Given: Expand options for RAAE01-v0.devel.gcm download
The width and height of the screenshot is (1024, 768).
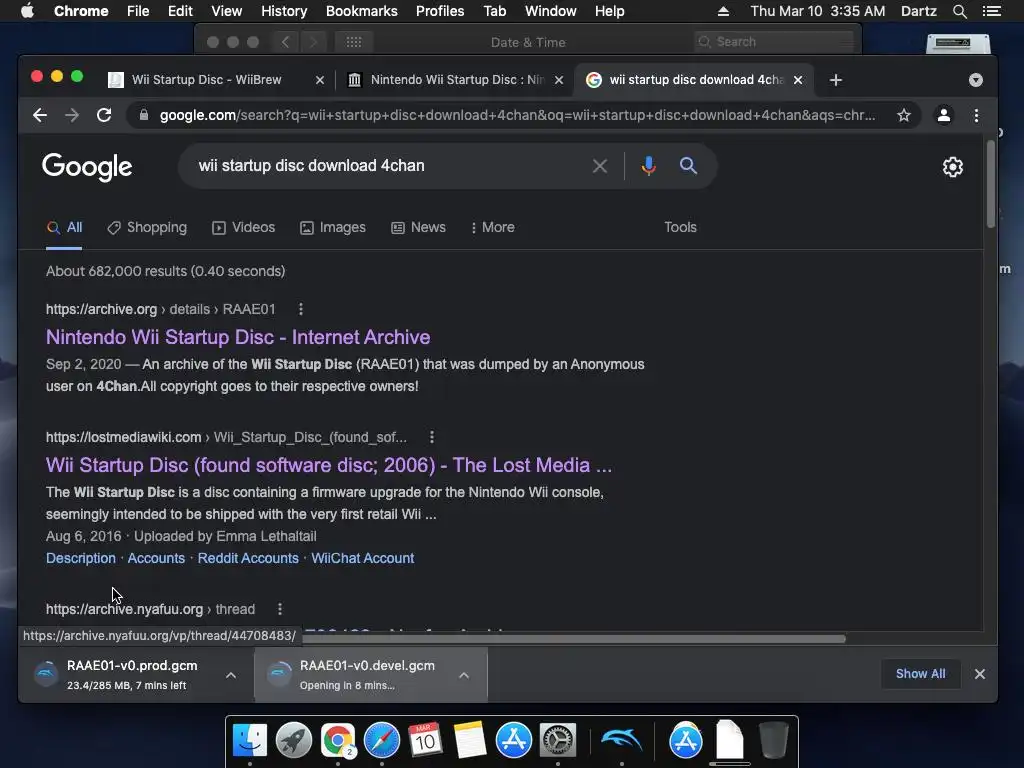Looking at the screenshot, I should pyautogui.click(x=464, y=675).
